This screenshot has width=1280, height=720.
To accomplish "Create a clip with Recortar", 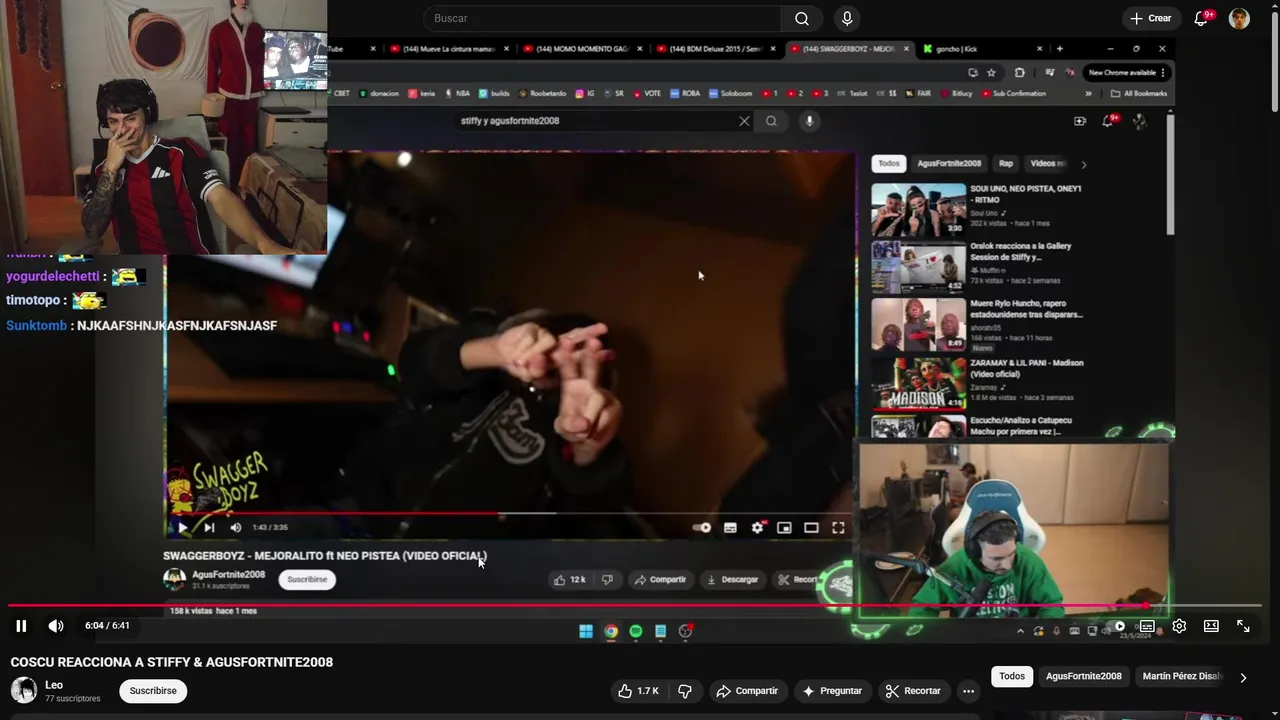I will (912, 691).
